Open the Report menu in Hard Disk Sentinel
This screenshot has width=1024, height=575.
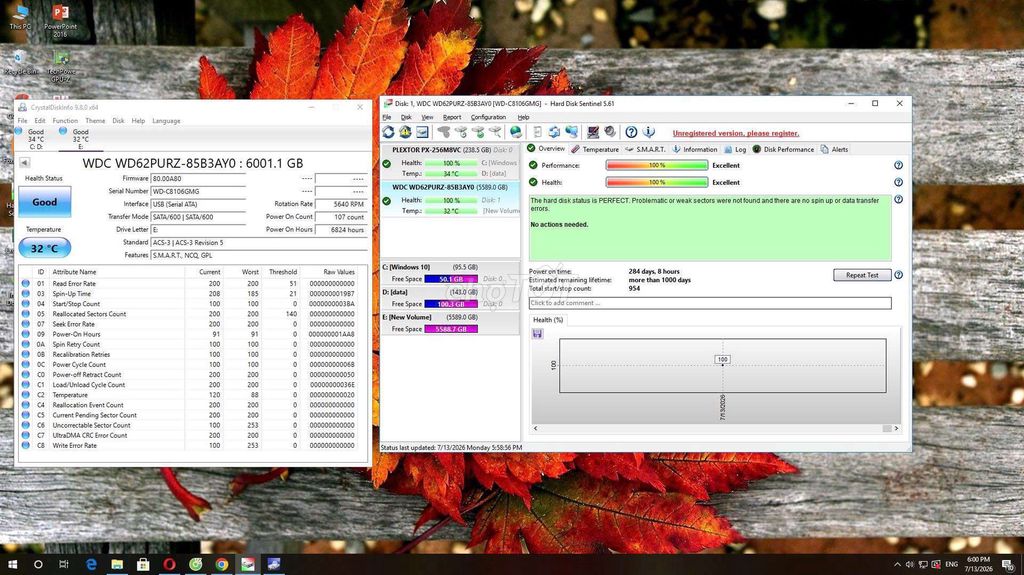point(452,118)
